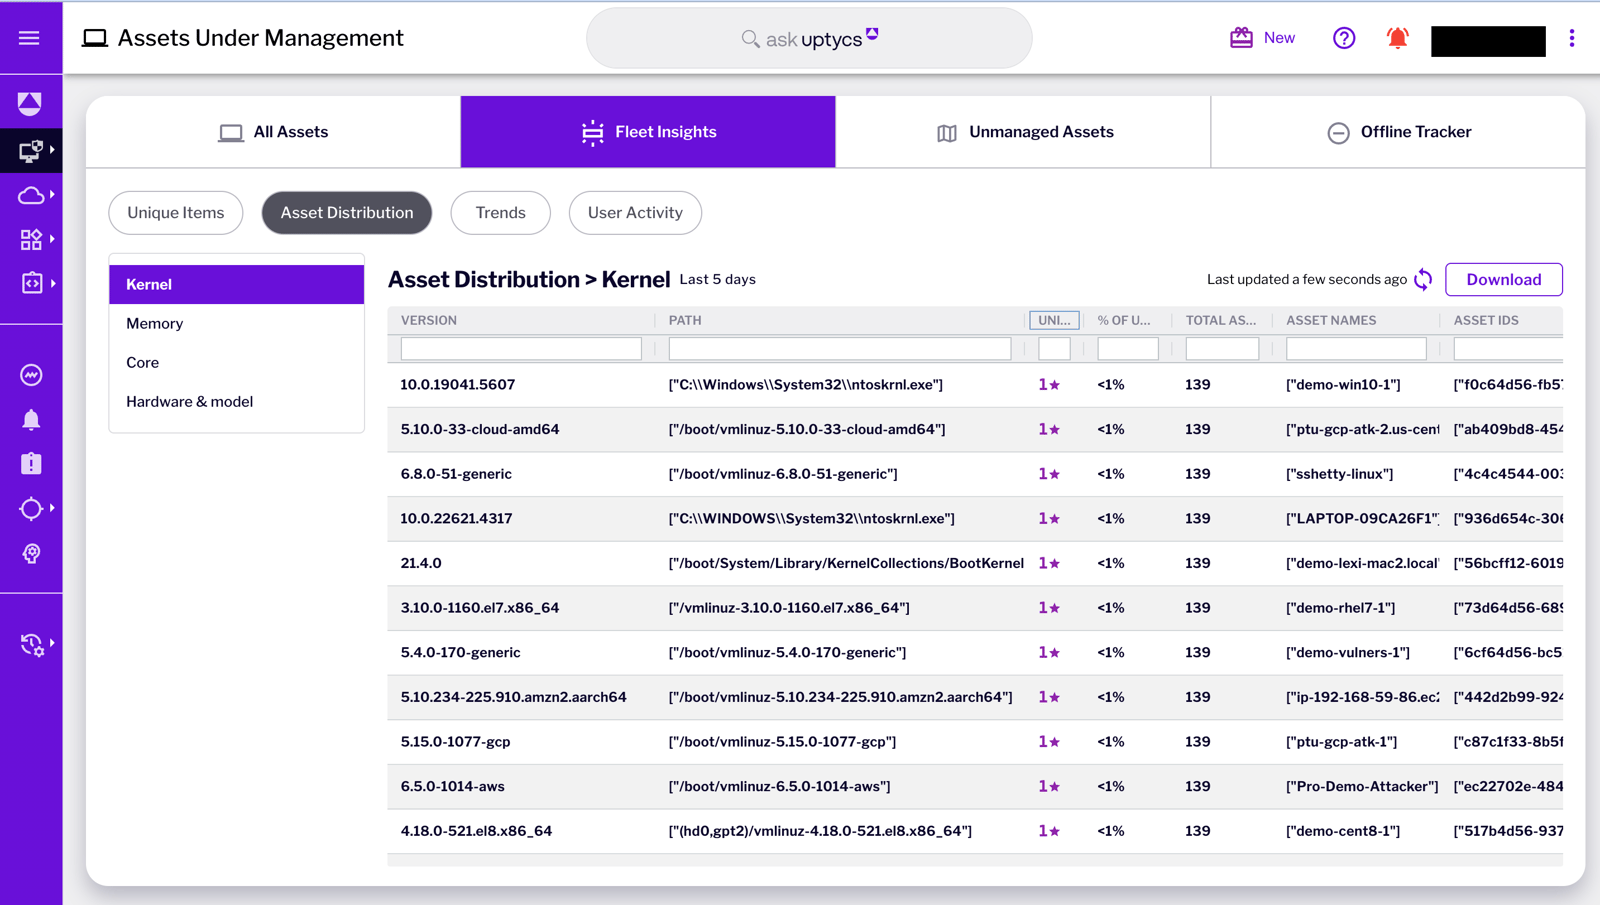This screenshot has height=905, width=1600.
Task: Open the Unmanaged Assets tab
Action: pyautogui.click(x=1023, y=132)
